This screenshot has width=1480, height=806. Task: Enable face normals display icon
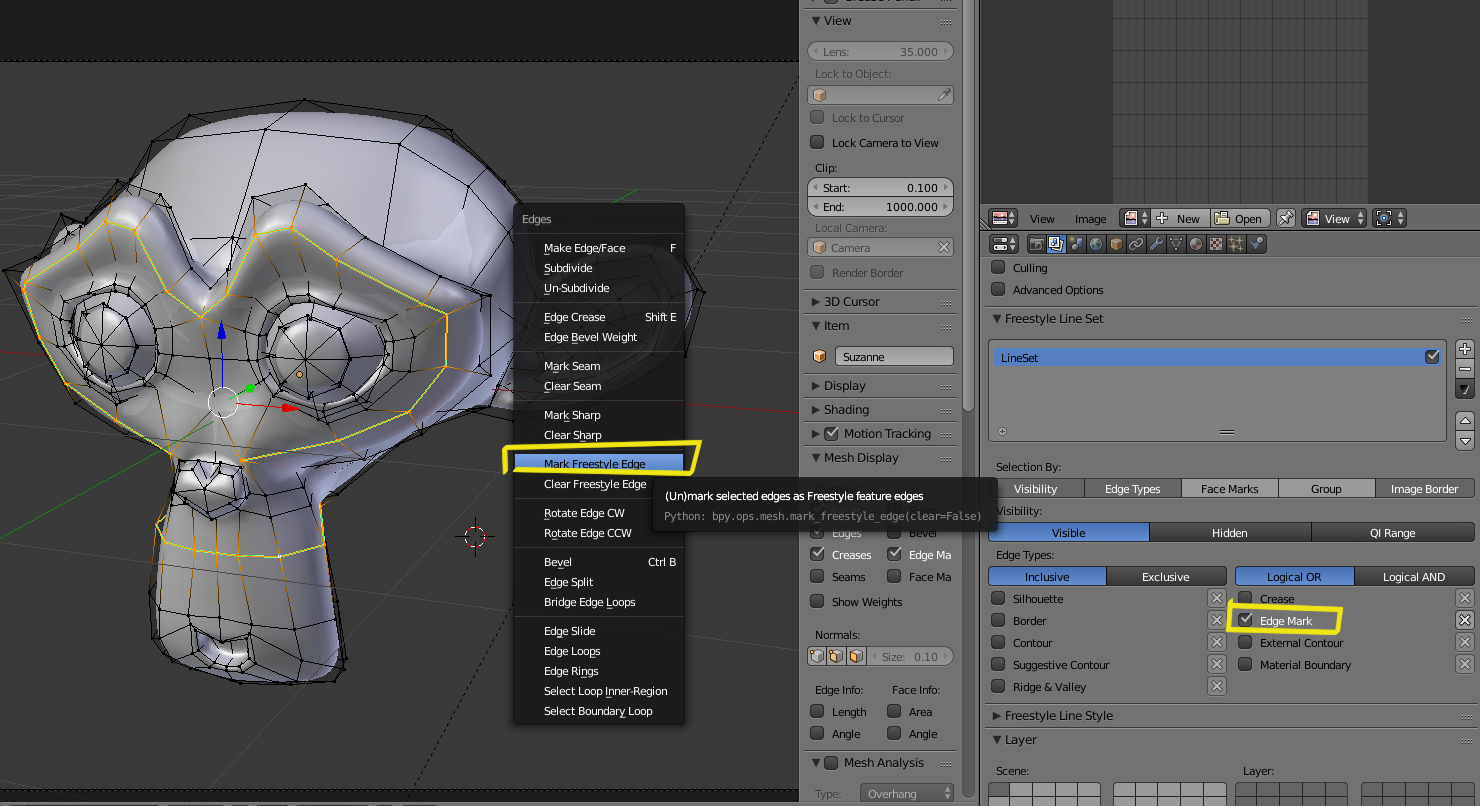coord(856,657)
